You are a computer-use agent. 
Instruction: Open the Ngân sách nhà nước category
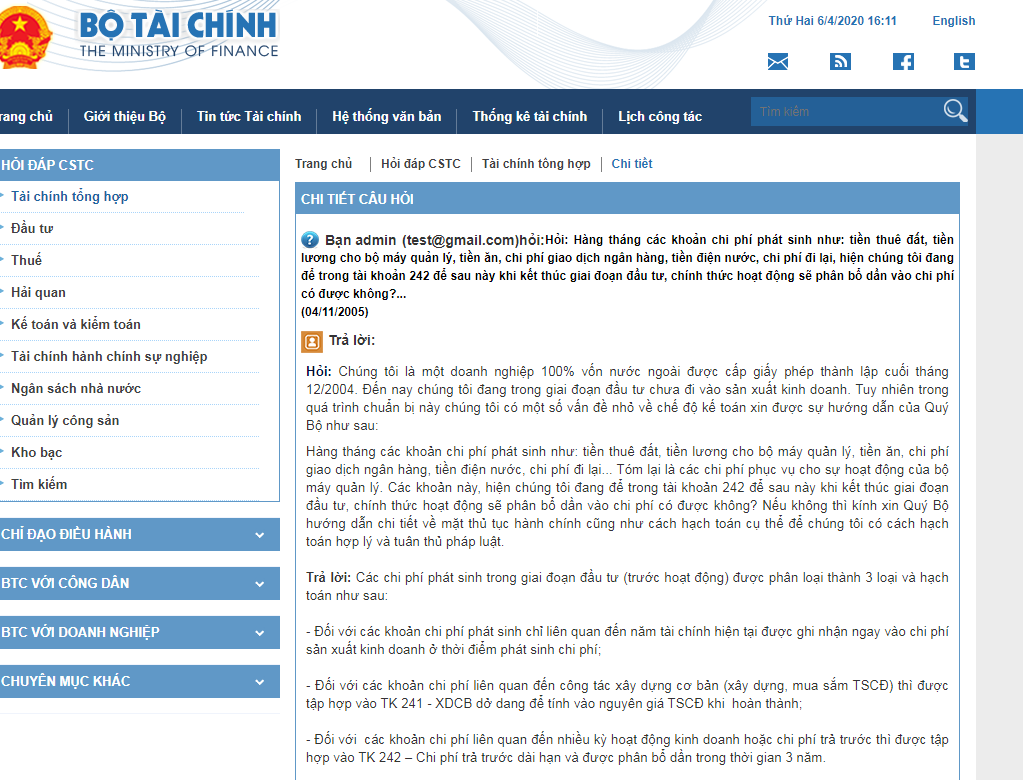(76, 389)
